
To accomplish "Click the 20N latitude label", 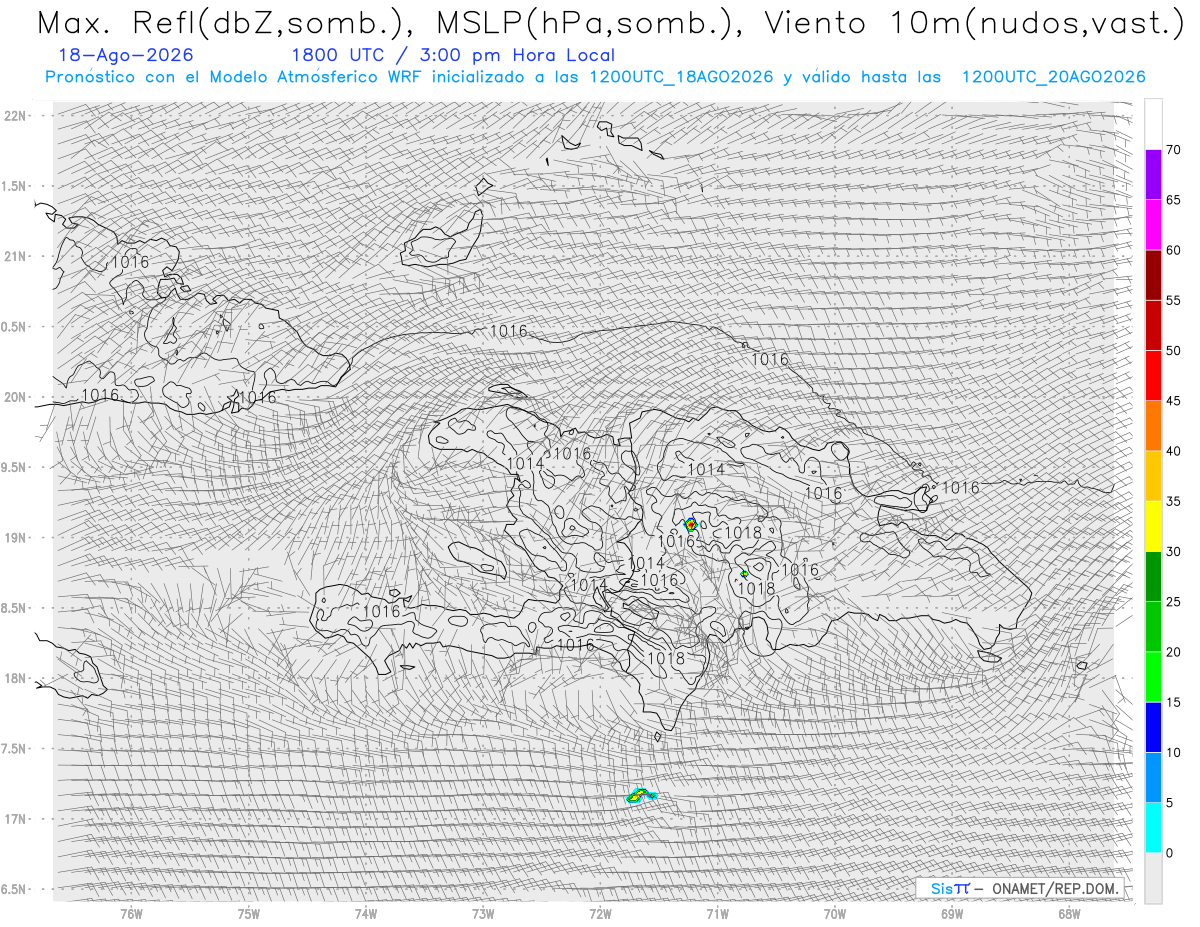I will tap(16, 397).
